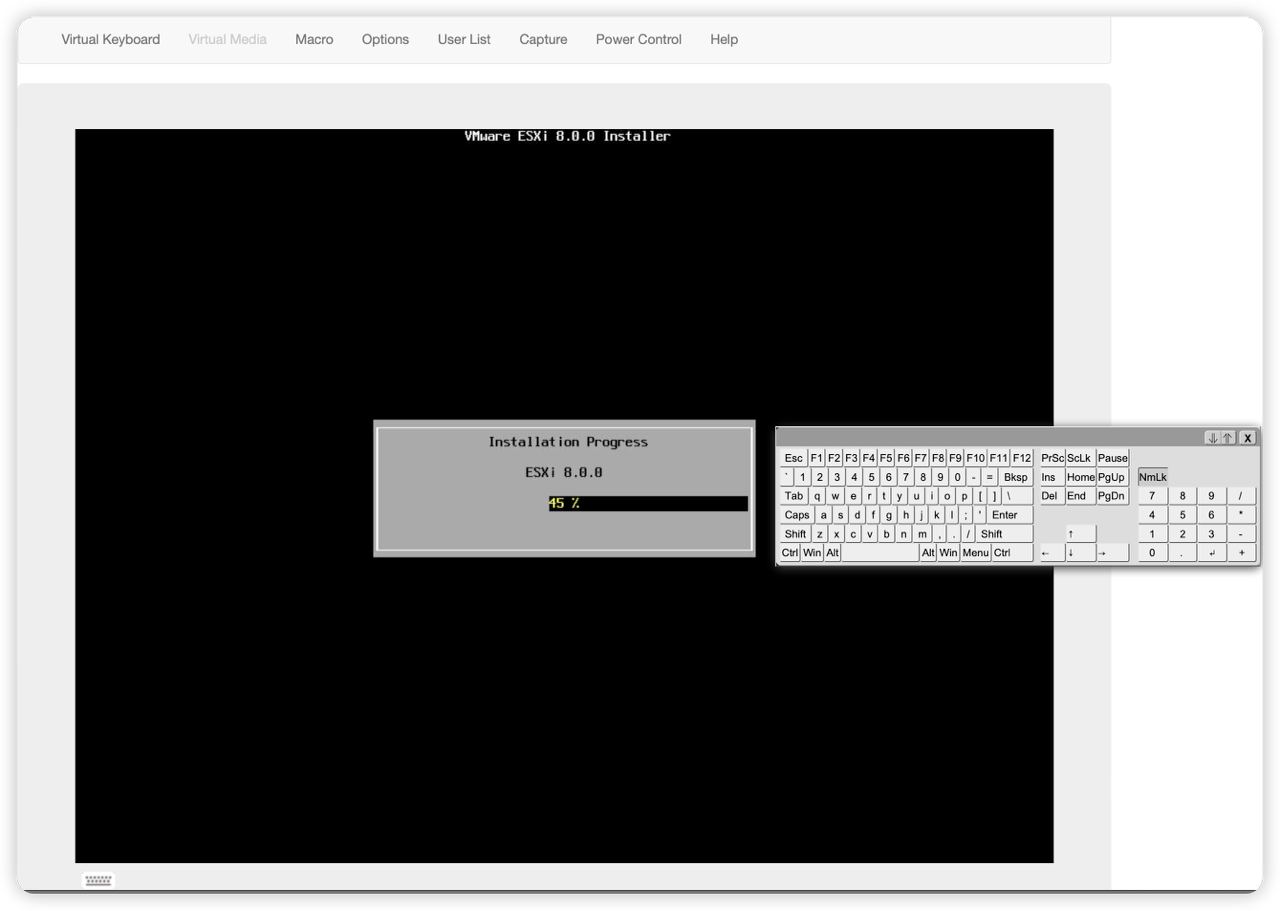Click the PgUp key
Screen dimensions: 1280x911
click(x=1113, y=477)
